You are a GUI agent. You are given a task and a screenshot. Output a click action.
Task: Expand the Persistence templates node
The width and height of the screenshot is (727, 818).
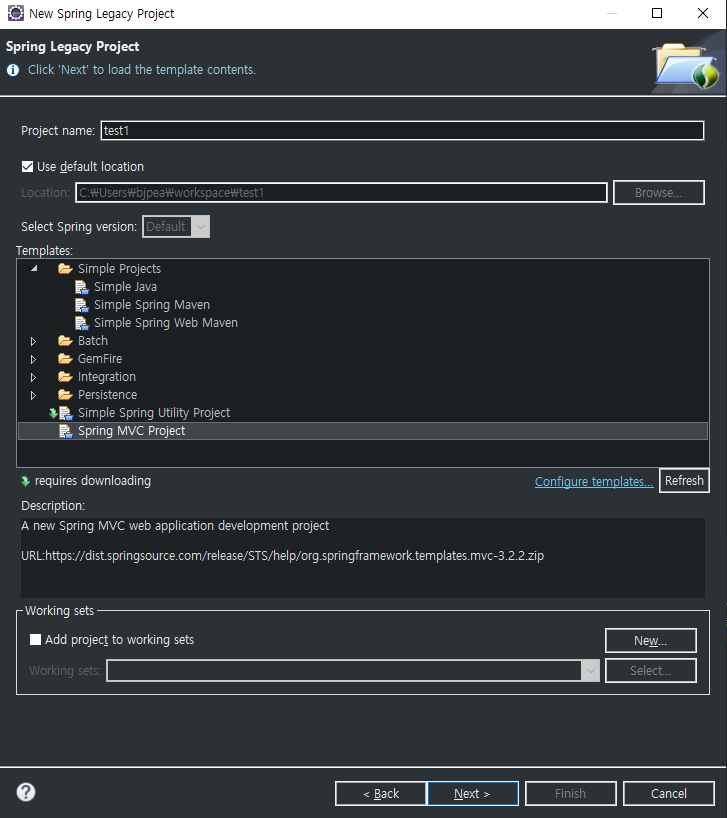[x=33, y=395]
